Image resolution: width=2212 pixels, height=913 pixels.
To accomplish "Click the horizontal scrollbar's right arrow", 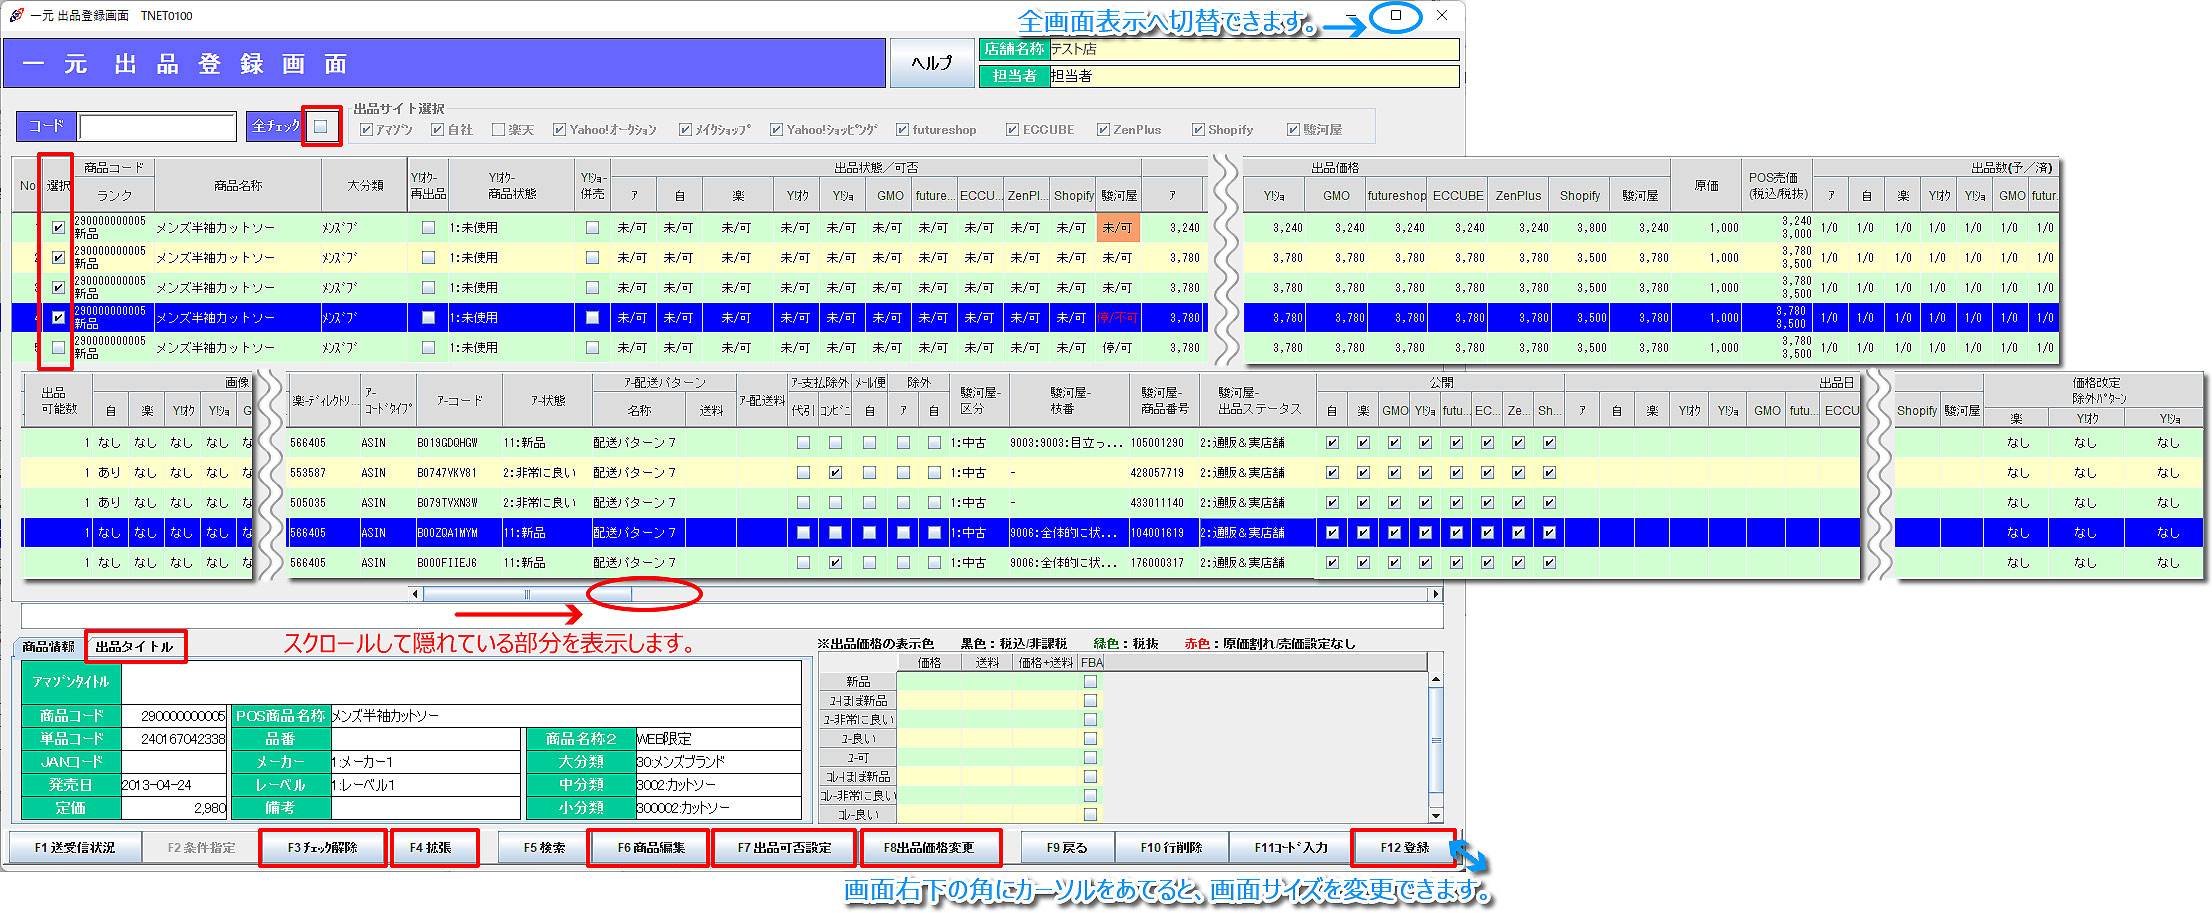I will (1436, 594).
